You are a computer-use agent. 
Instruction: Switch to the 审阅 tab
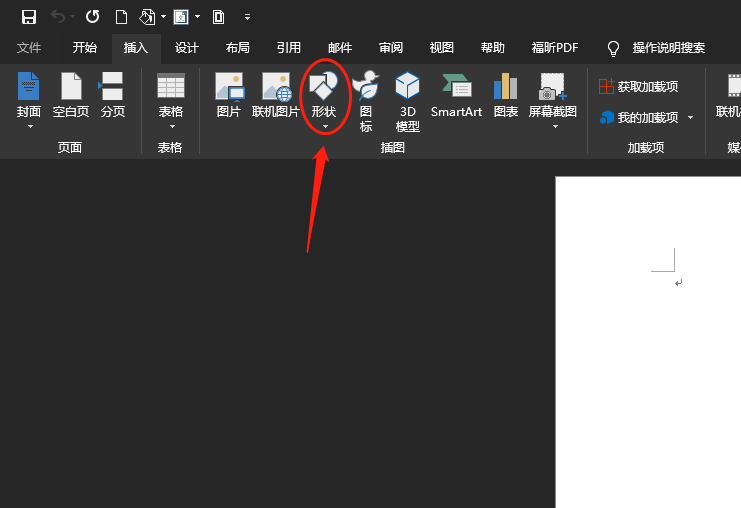click(x=391, y=48)
